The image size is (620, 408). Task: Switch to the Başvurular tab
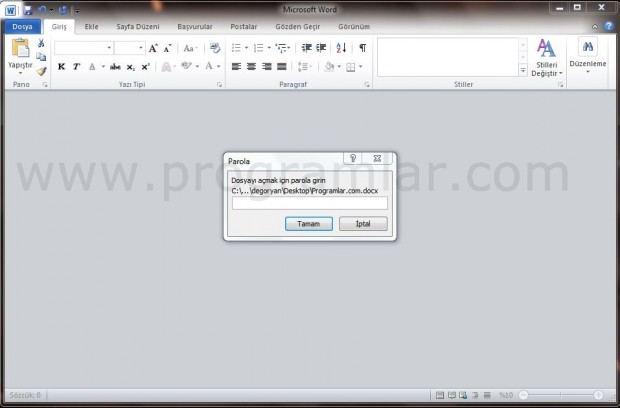(x=195, y=27)
